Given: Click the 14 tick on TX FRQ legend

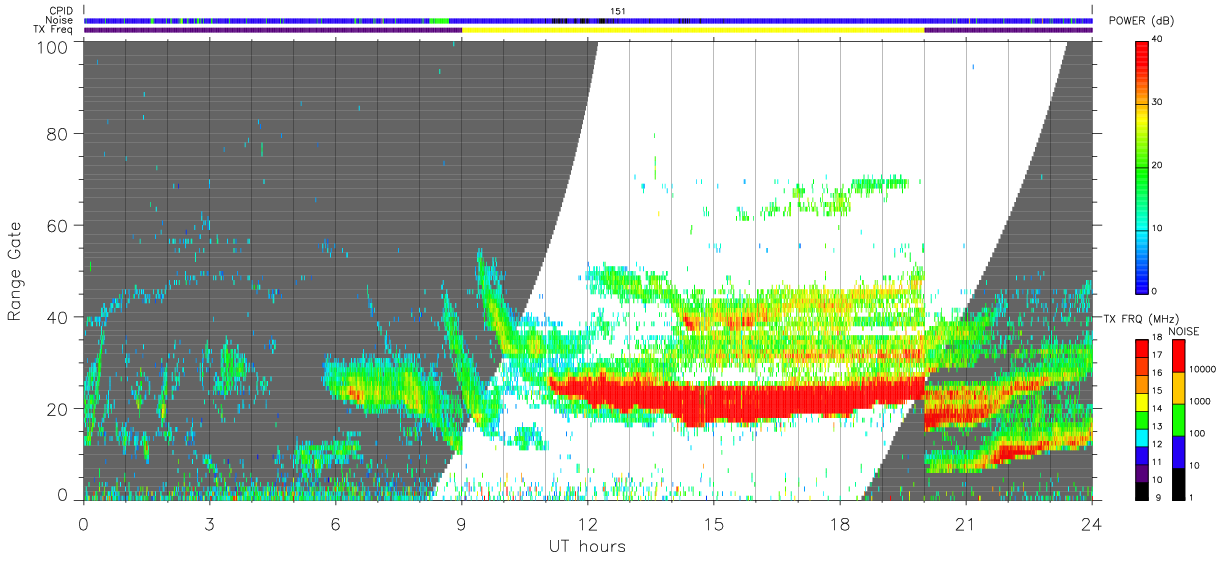Looking at the screenshot, I should [1156, 408].
